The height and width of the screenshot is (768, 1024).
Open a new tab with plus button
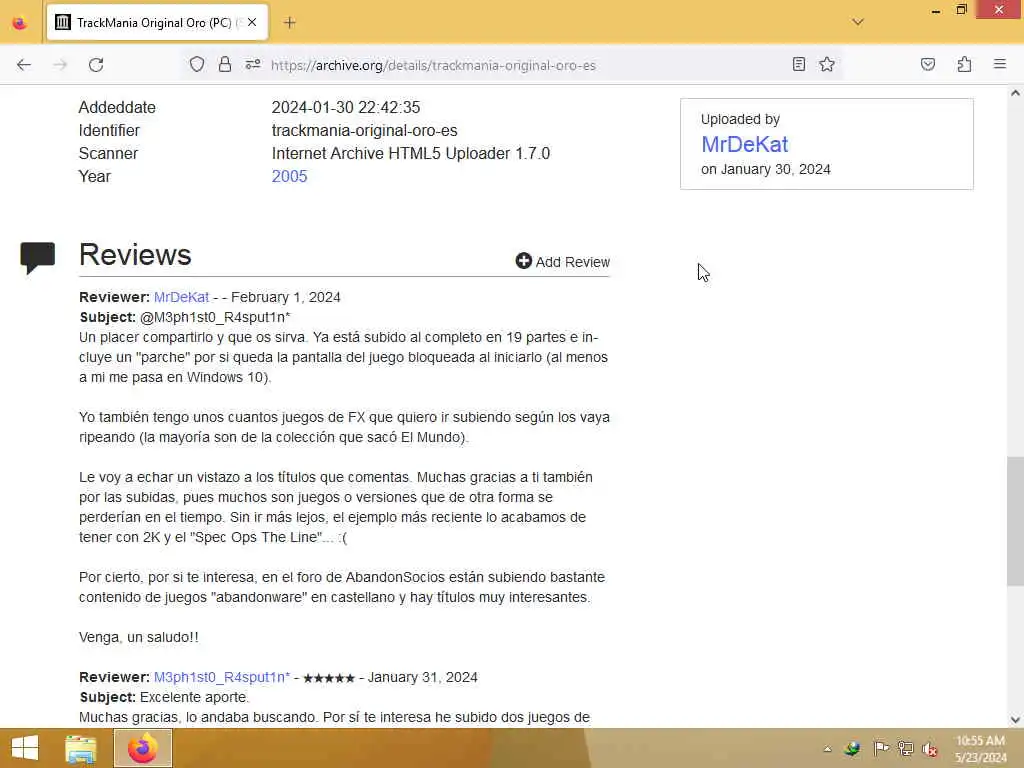[290, 23]
